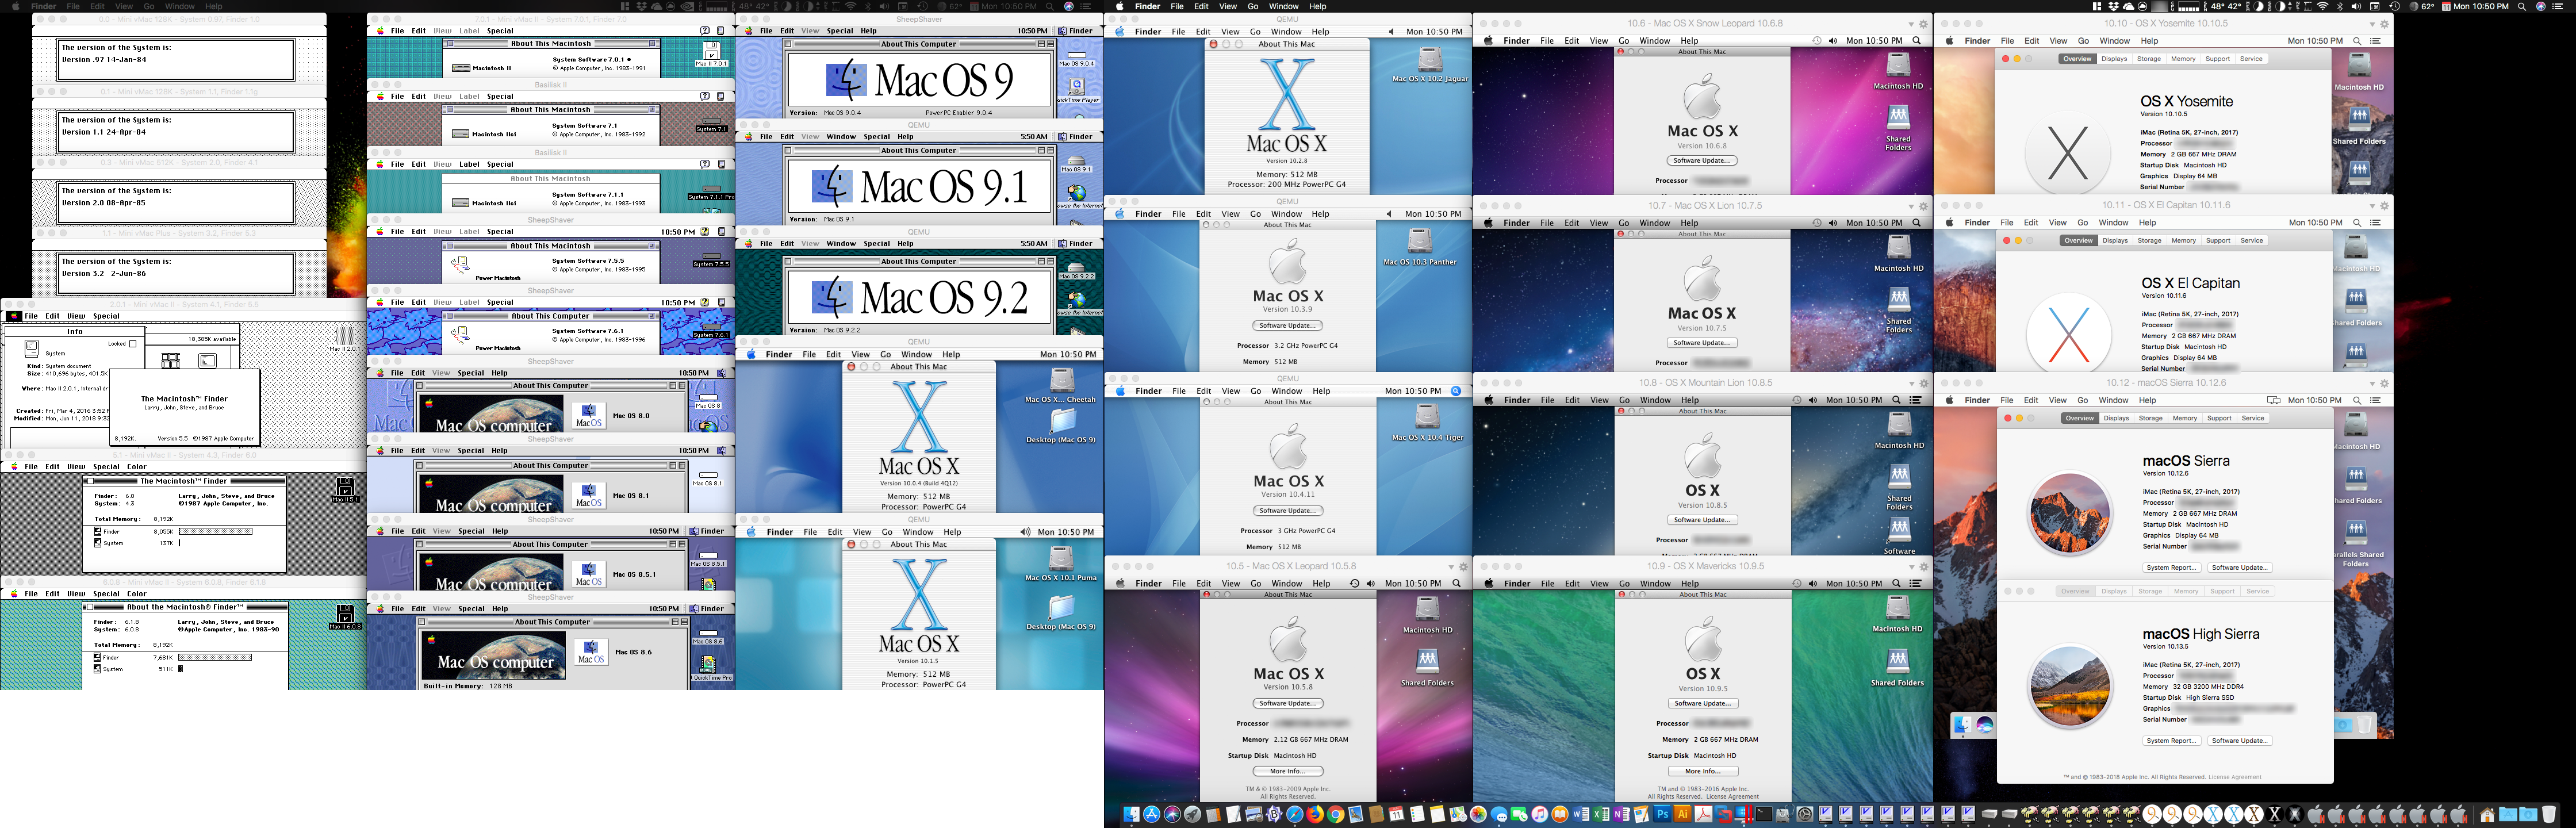This screenshot has height=828, width=2576.
Task: Open Microsoft Excel in the Dock
Action: [1601, 814]
